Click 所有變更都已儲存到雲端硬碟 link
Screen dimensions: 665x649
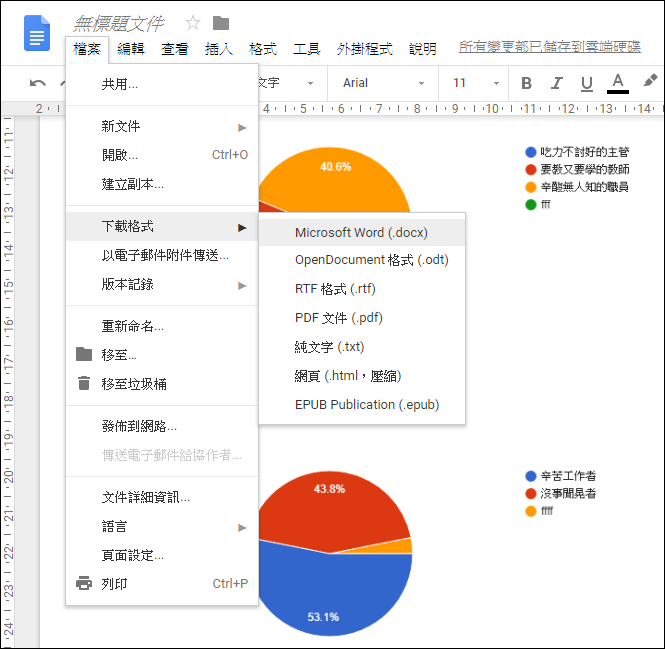[550, 47]
